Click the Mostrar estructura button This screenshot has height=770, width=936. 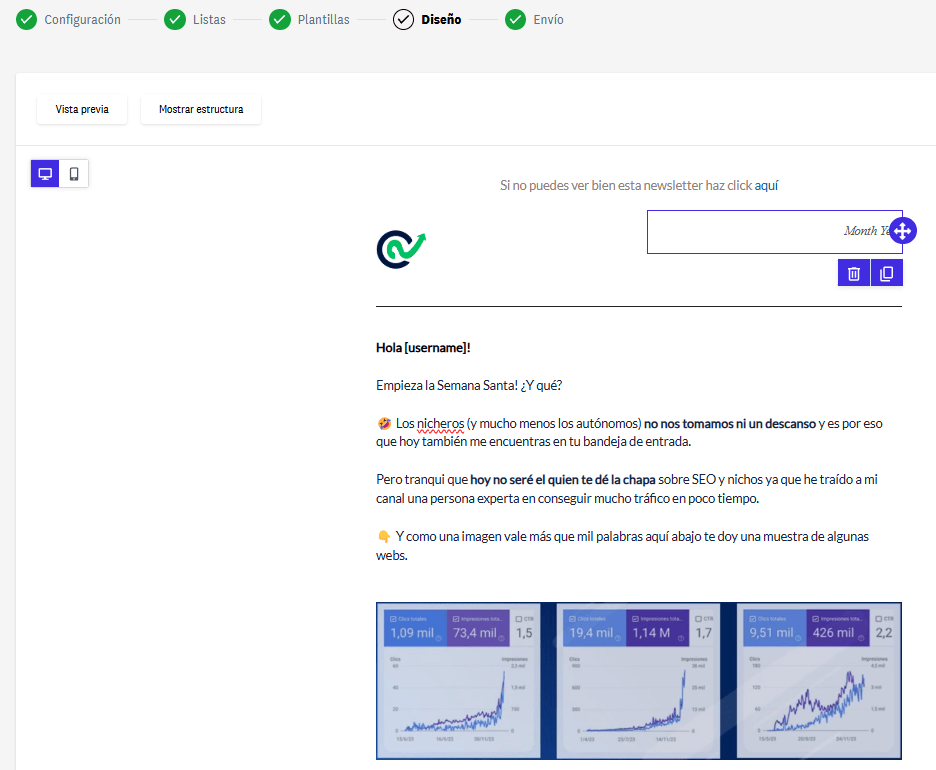[x=200, y=110]
